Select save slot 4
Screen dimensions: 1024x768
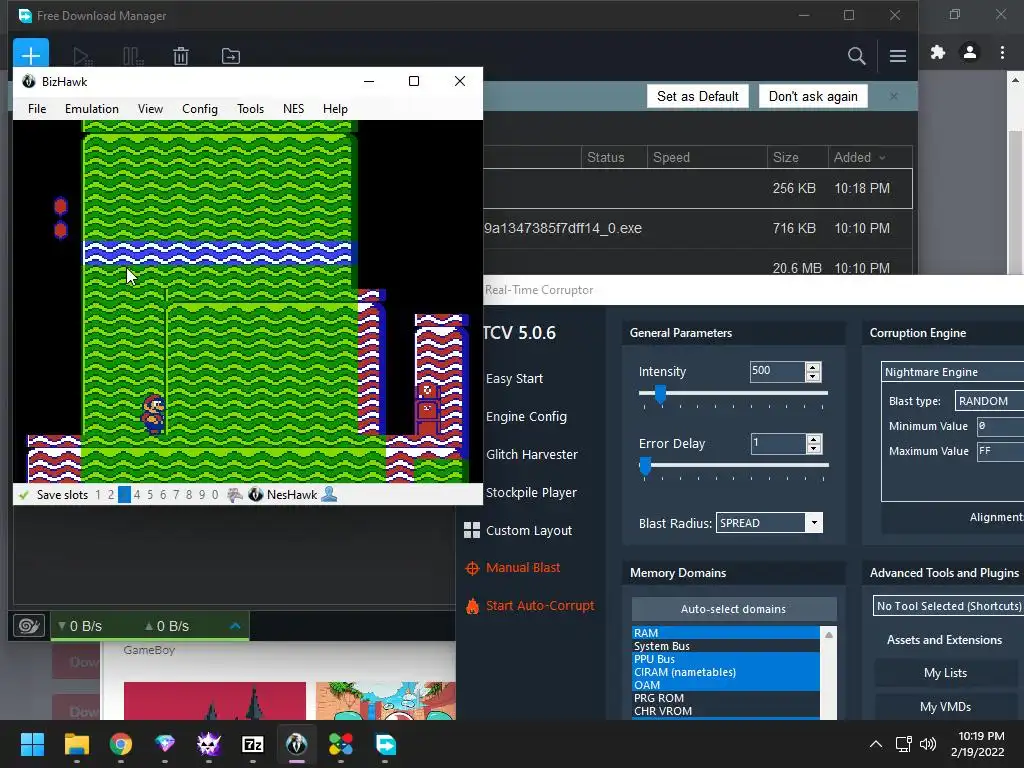(x=137, y=495)
